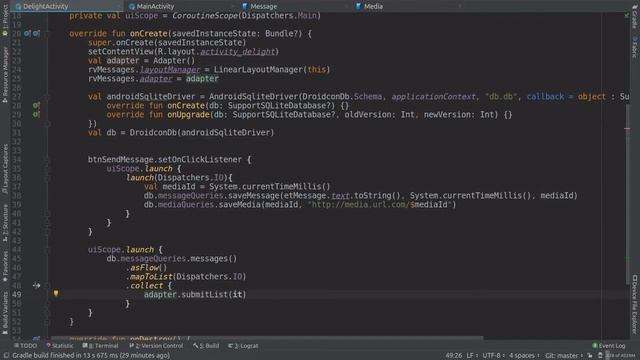Click first override gutter icon on line 20
This screenshot has height=360, width=640.
[x=27, y=33]
